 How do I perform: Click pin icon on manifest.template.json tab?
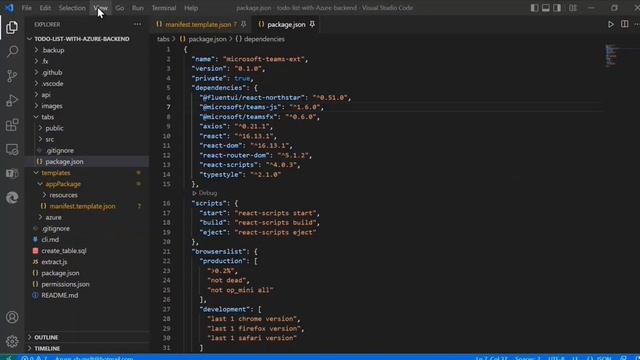(244, 24)
